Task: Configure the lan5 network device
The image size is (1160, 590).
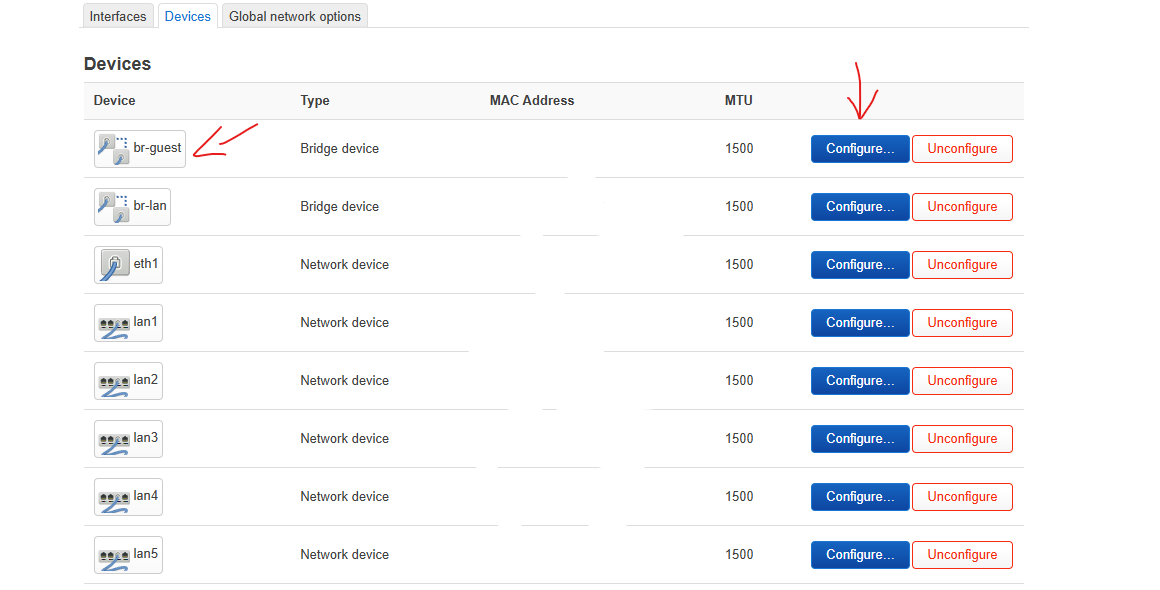Action: [x=860, y=555]
